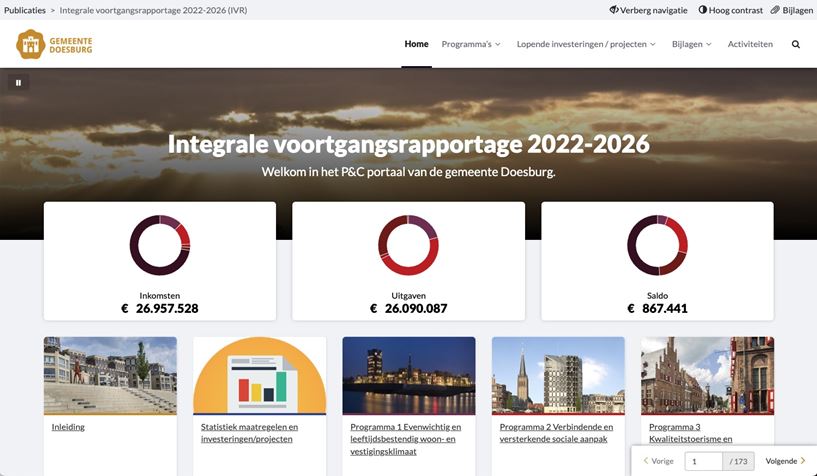Go to previous page with Vorige
Screen dimensions: 817x476
(x=658, y=461)
